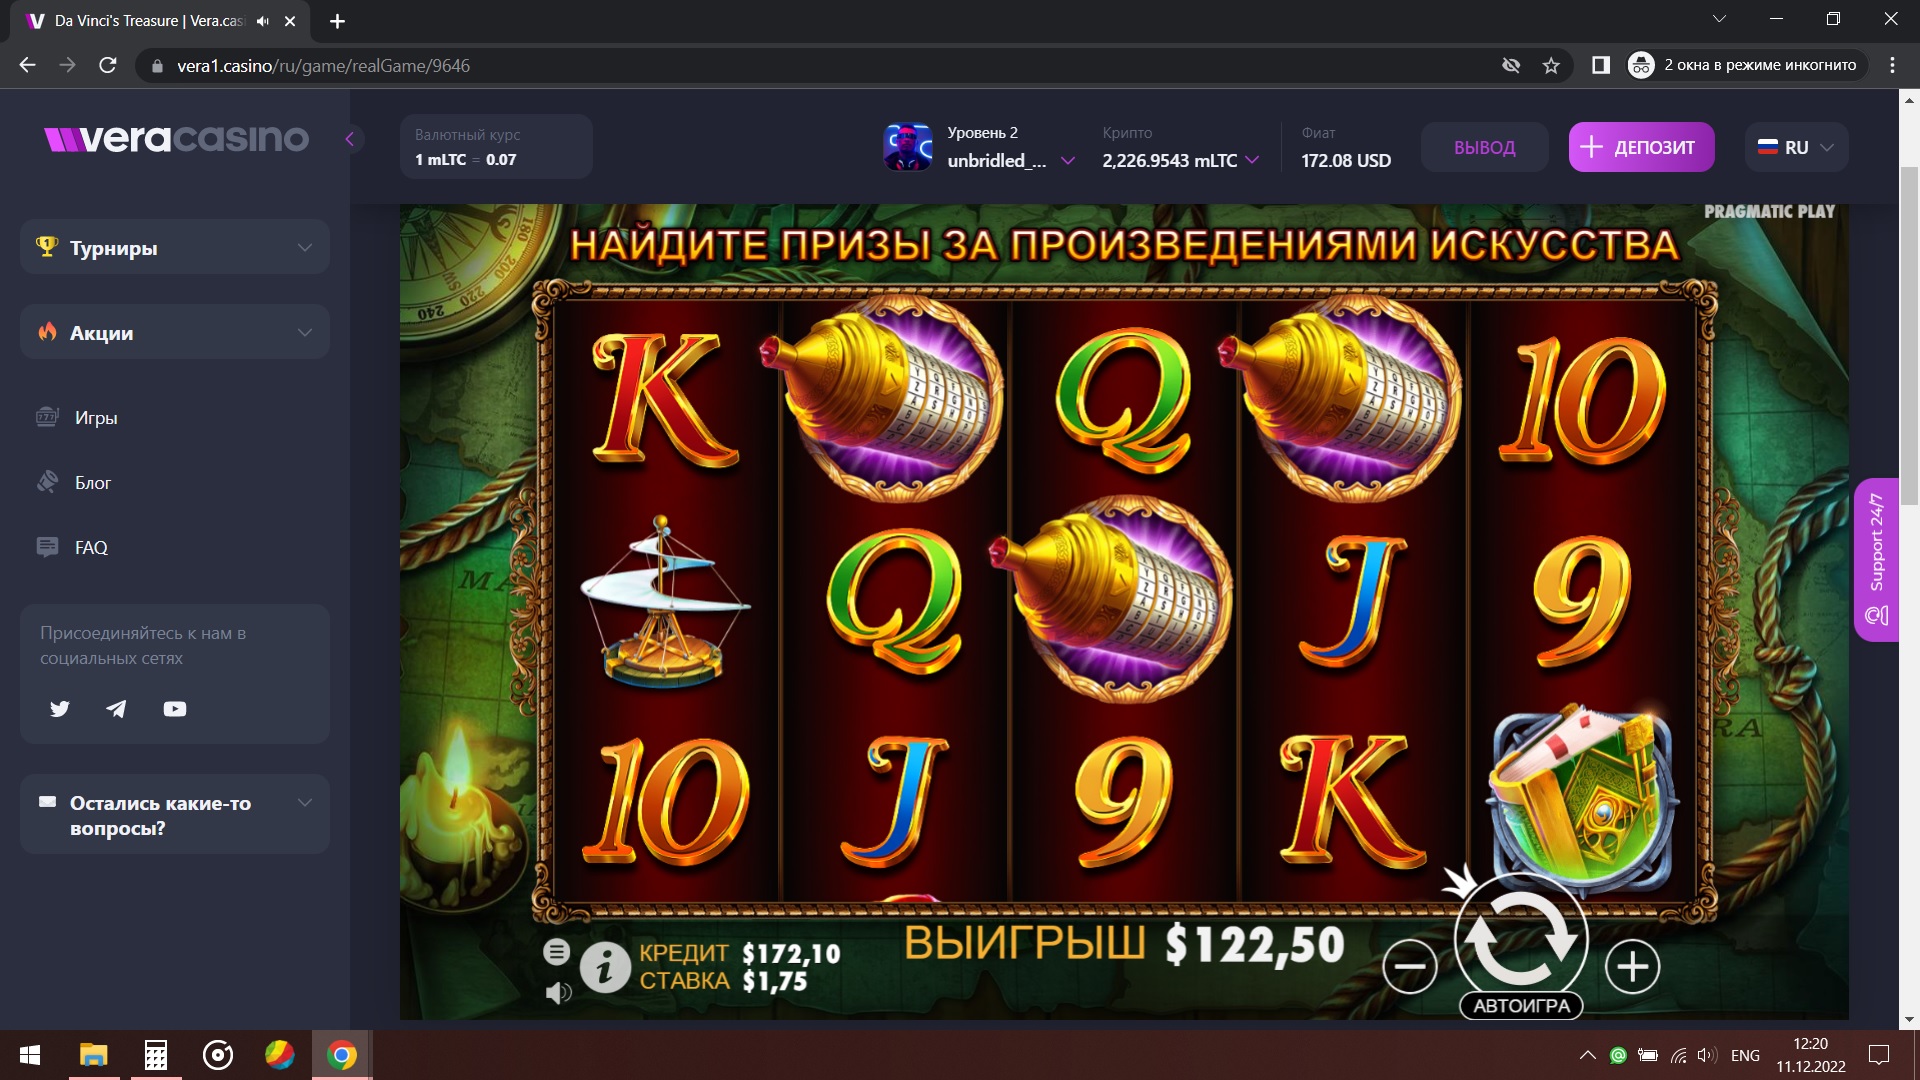This screenshot has width=1920, height=1080.
Task: Expand the Акции section
Action: pyautogui.click(x=175, y=332)
